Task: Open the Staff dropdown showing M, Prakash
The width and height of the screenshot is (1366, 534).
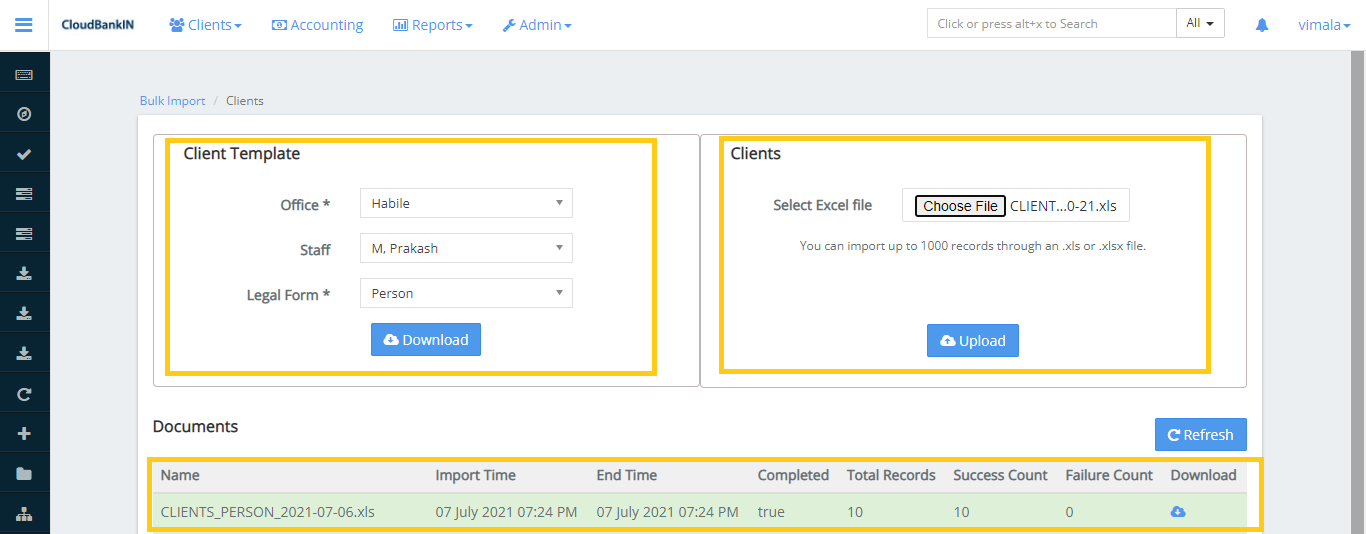Action: pyautogui.click(x=466, y=248)
